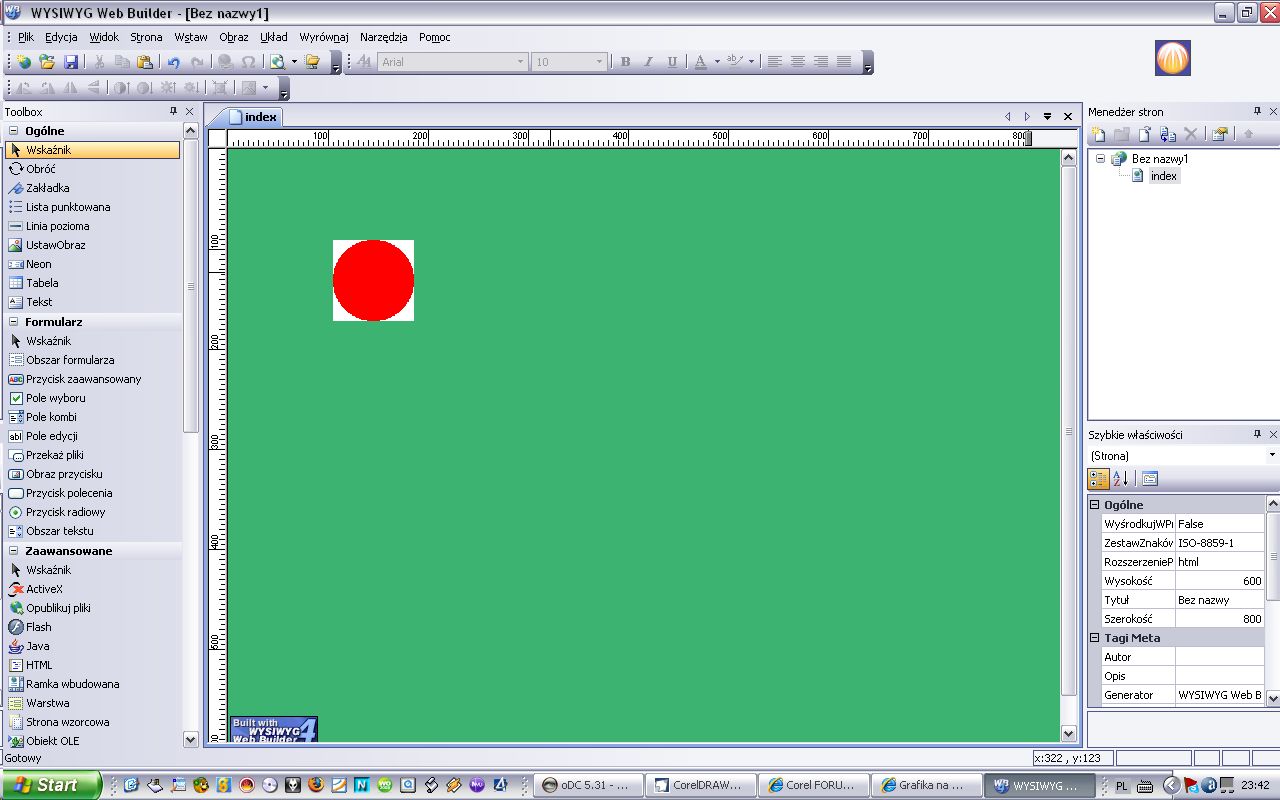Screen dimensions: 1280x800
Task: Switch properties to alphabetical sort view
Action: point(1121,479)
